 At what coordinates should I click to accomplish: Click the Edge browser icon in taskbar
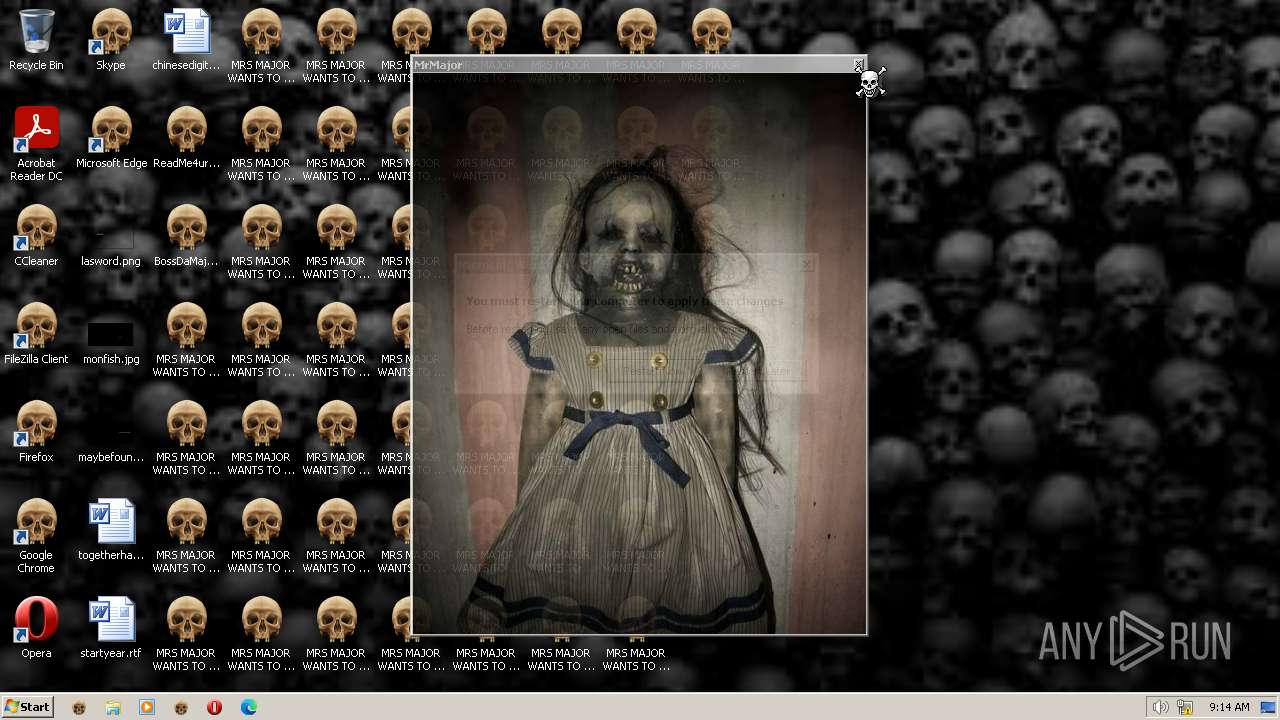tap(249, 707)
